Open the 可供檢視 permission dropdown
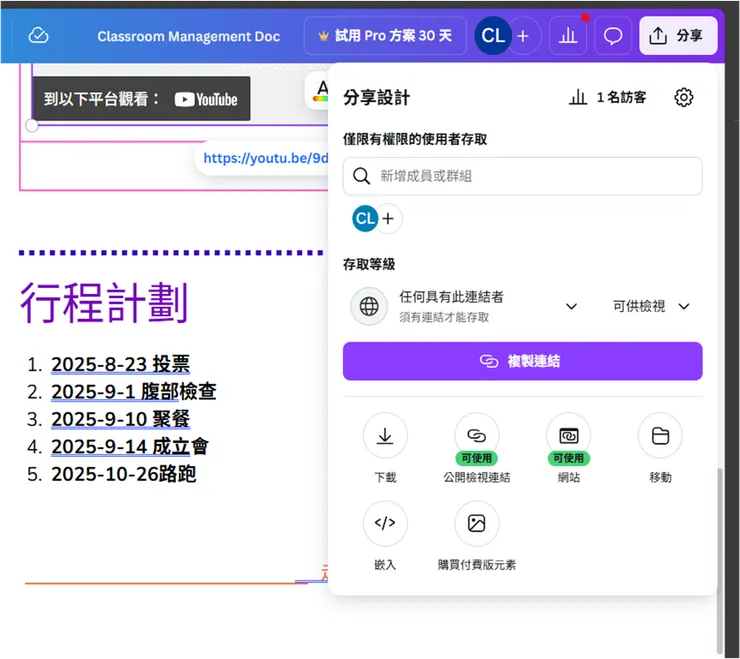Screen dimensions: 740x659 tap(651, 306)
